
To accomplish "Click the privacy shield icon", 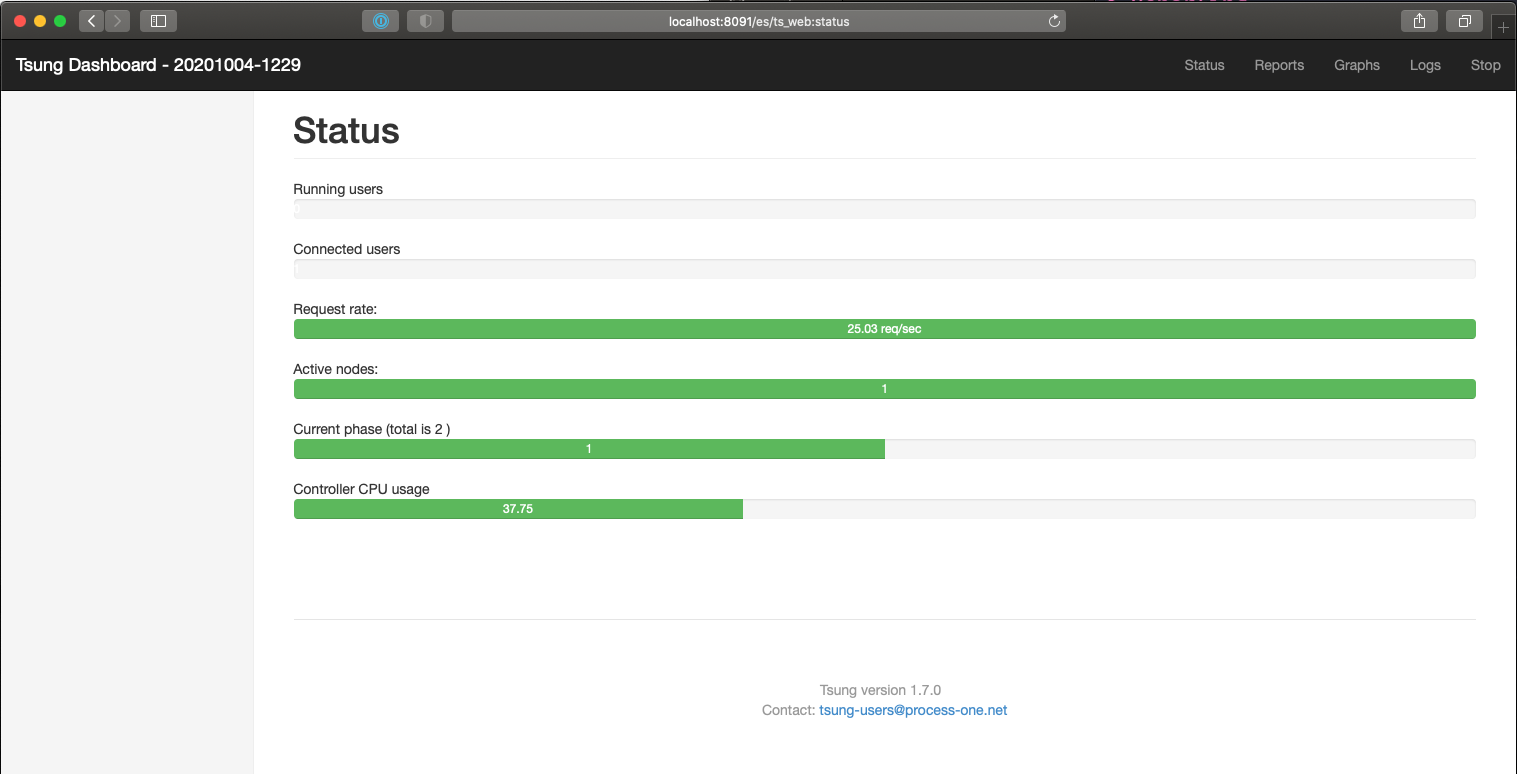I will point(425,20).
